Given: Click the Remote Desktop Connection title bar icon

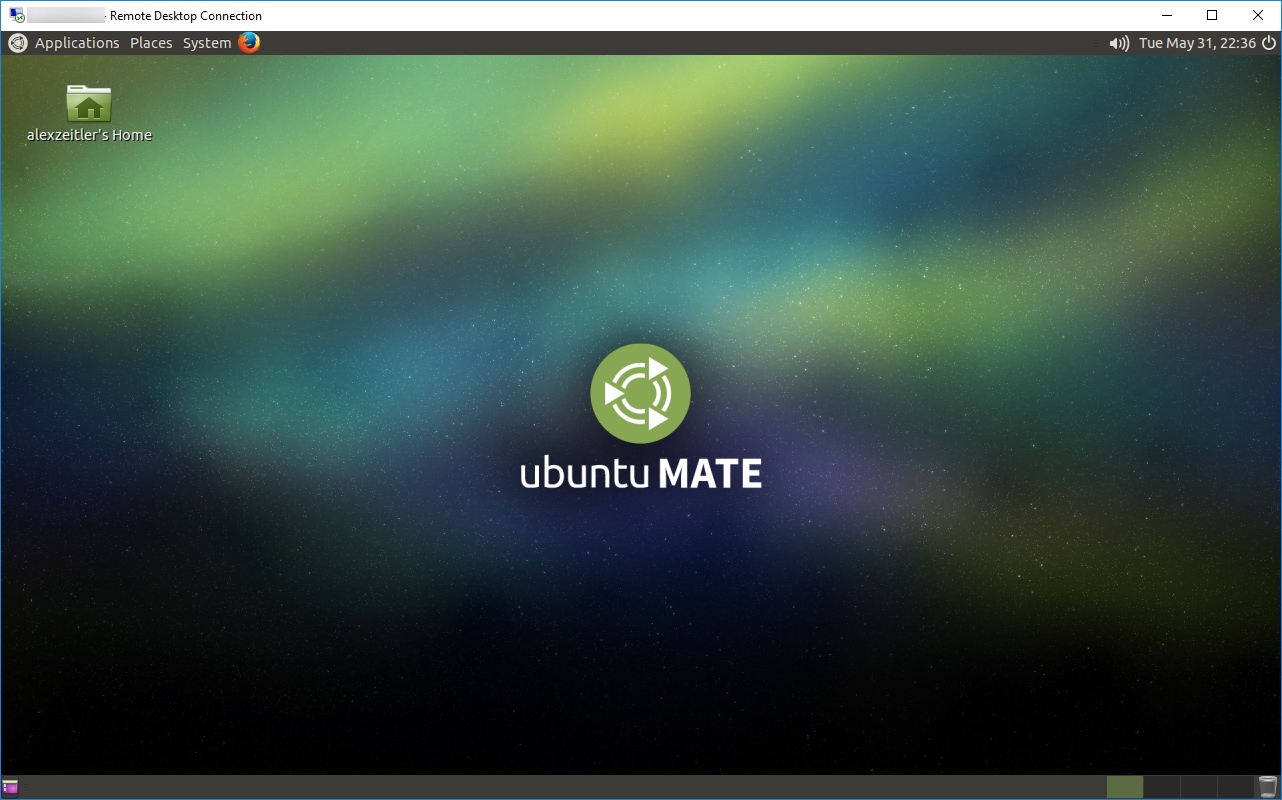Looking at the screenshot, I should 15,15.
